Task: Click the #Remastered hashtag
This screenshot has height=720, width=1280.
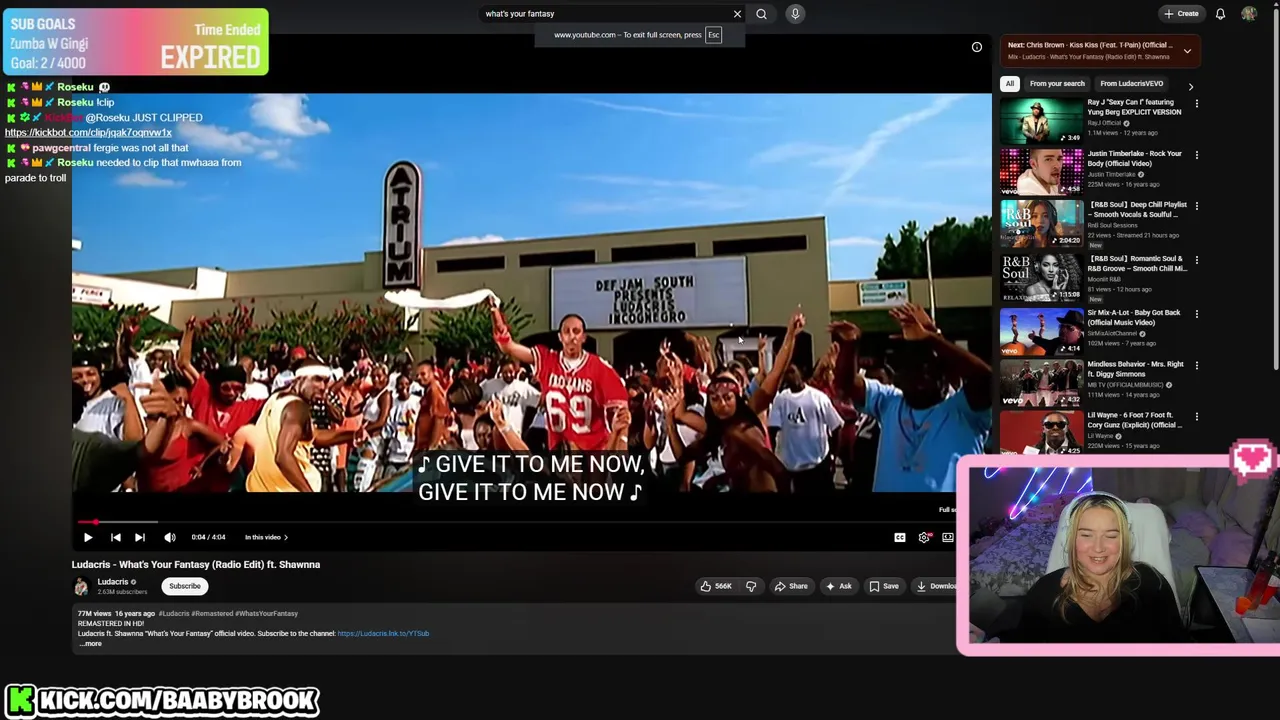Action: pos(212,613)
